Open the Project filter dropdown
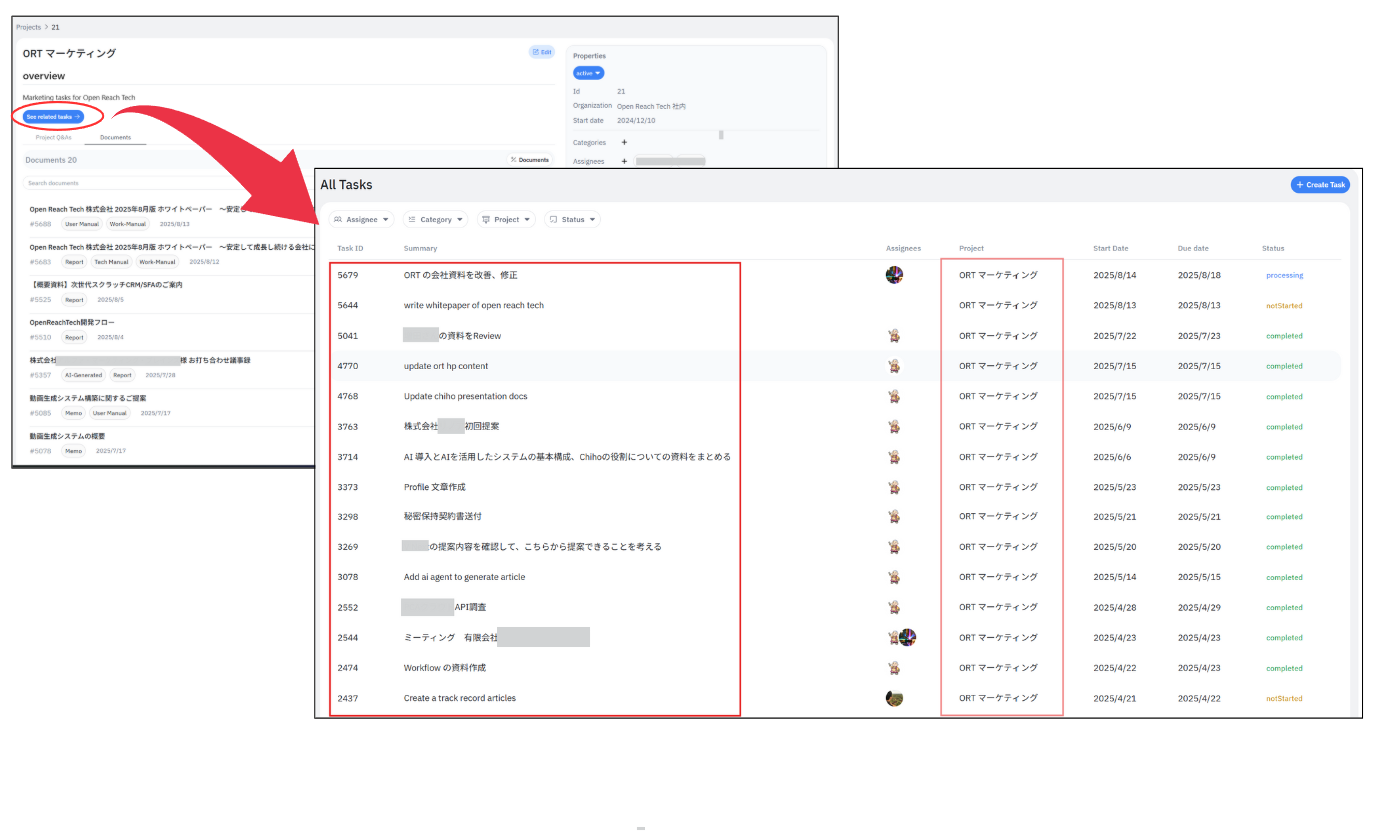 tap(506, 219)
